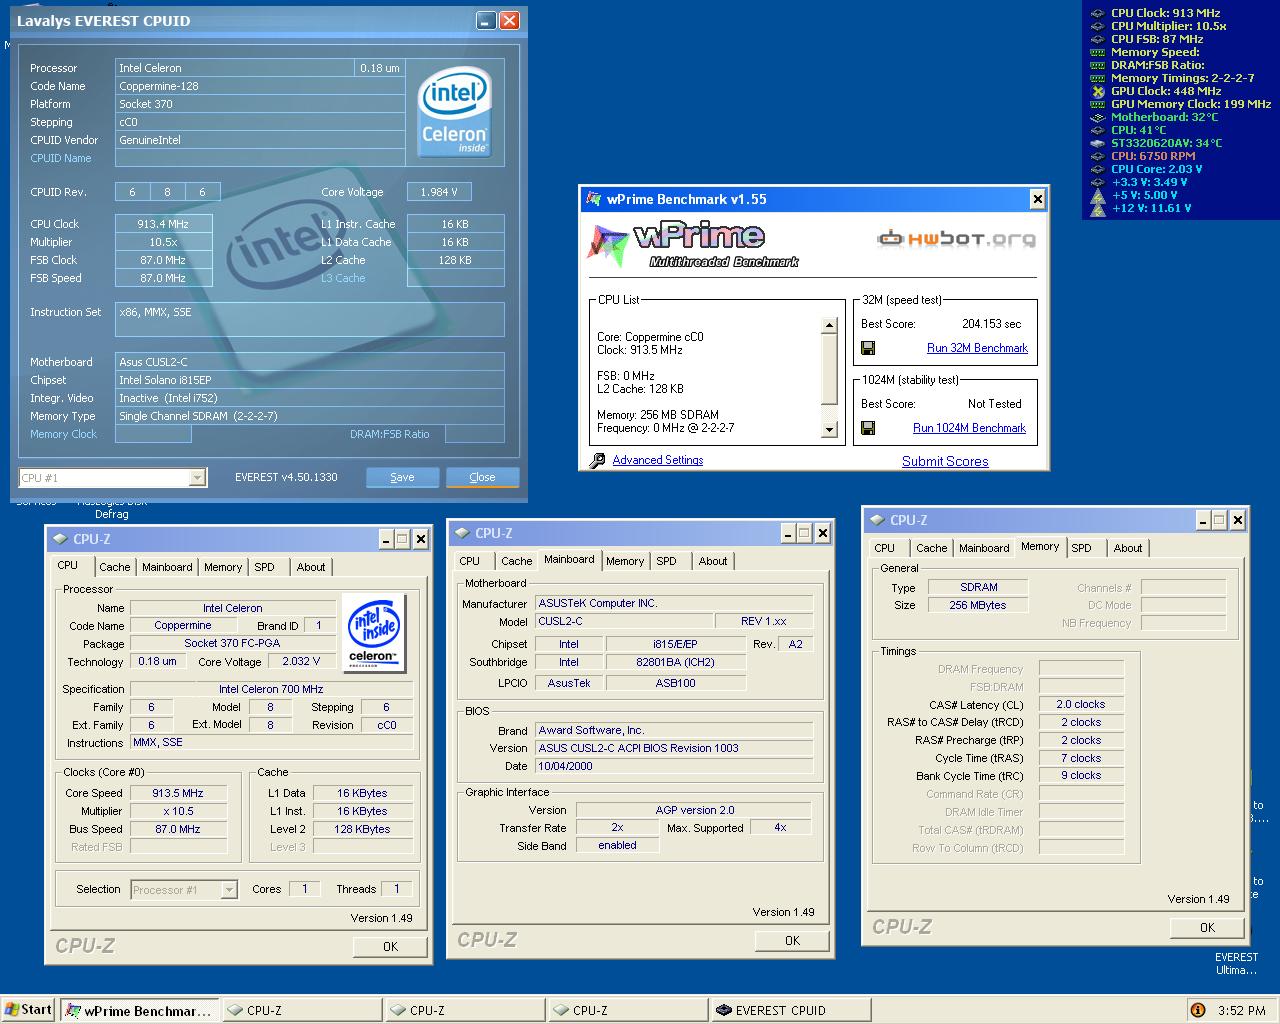Click the EVEREST Ultimate desktop icon
The image size is (1280, 1024).
coord(1236,963)
